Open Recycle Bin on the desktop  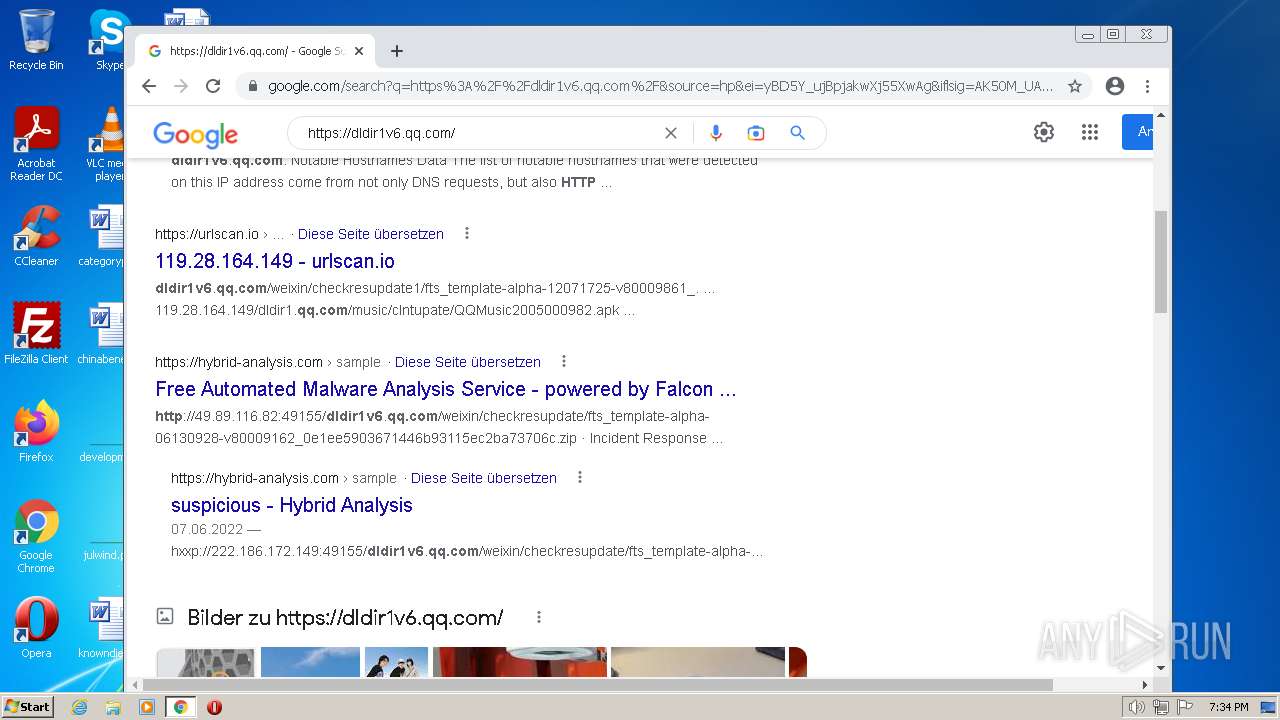point(36,40)
